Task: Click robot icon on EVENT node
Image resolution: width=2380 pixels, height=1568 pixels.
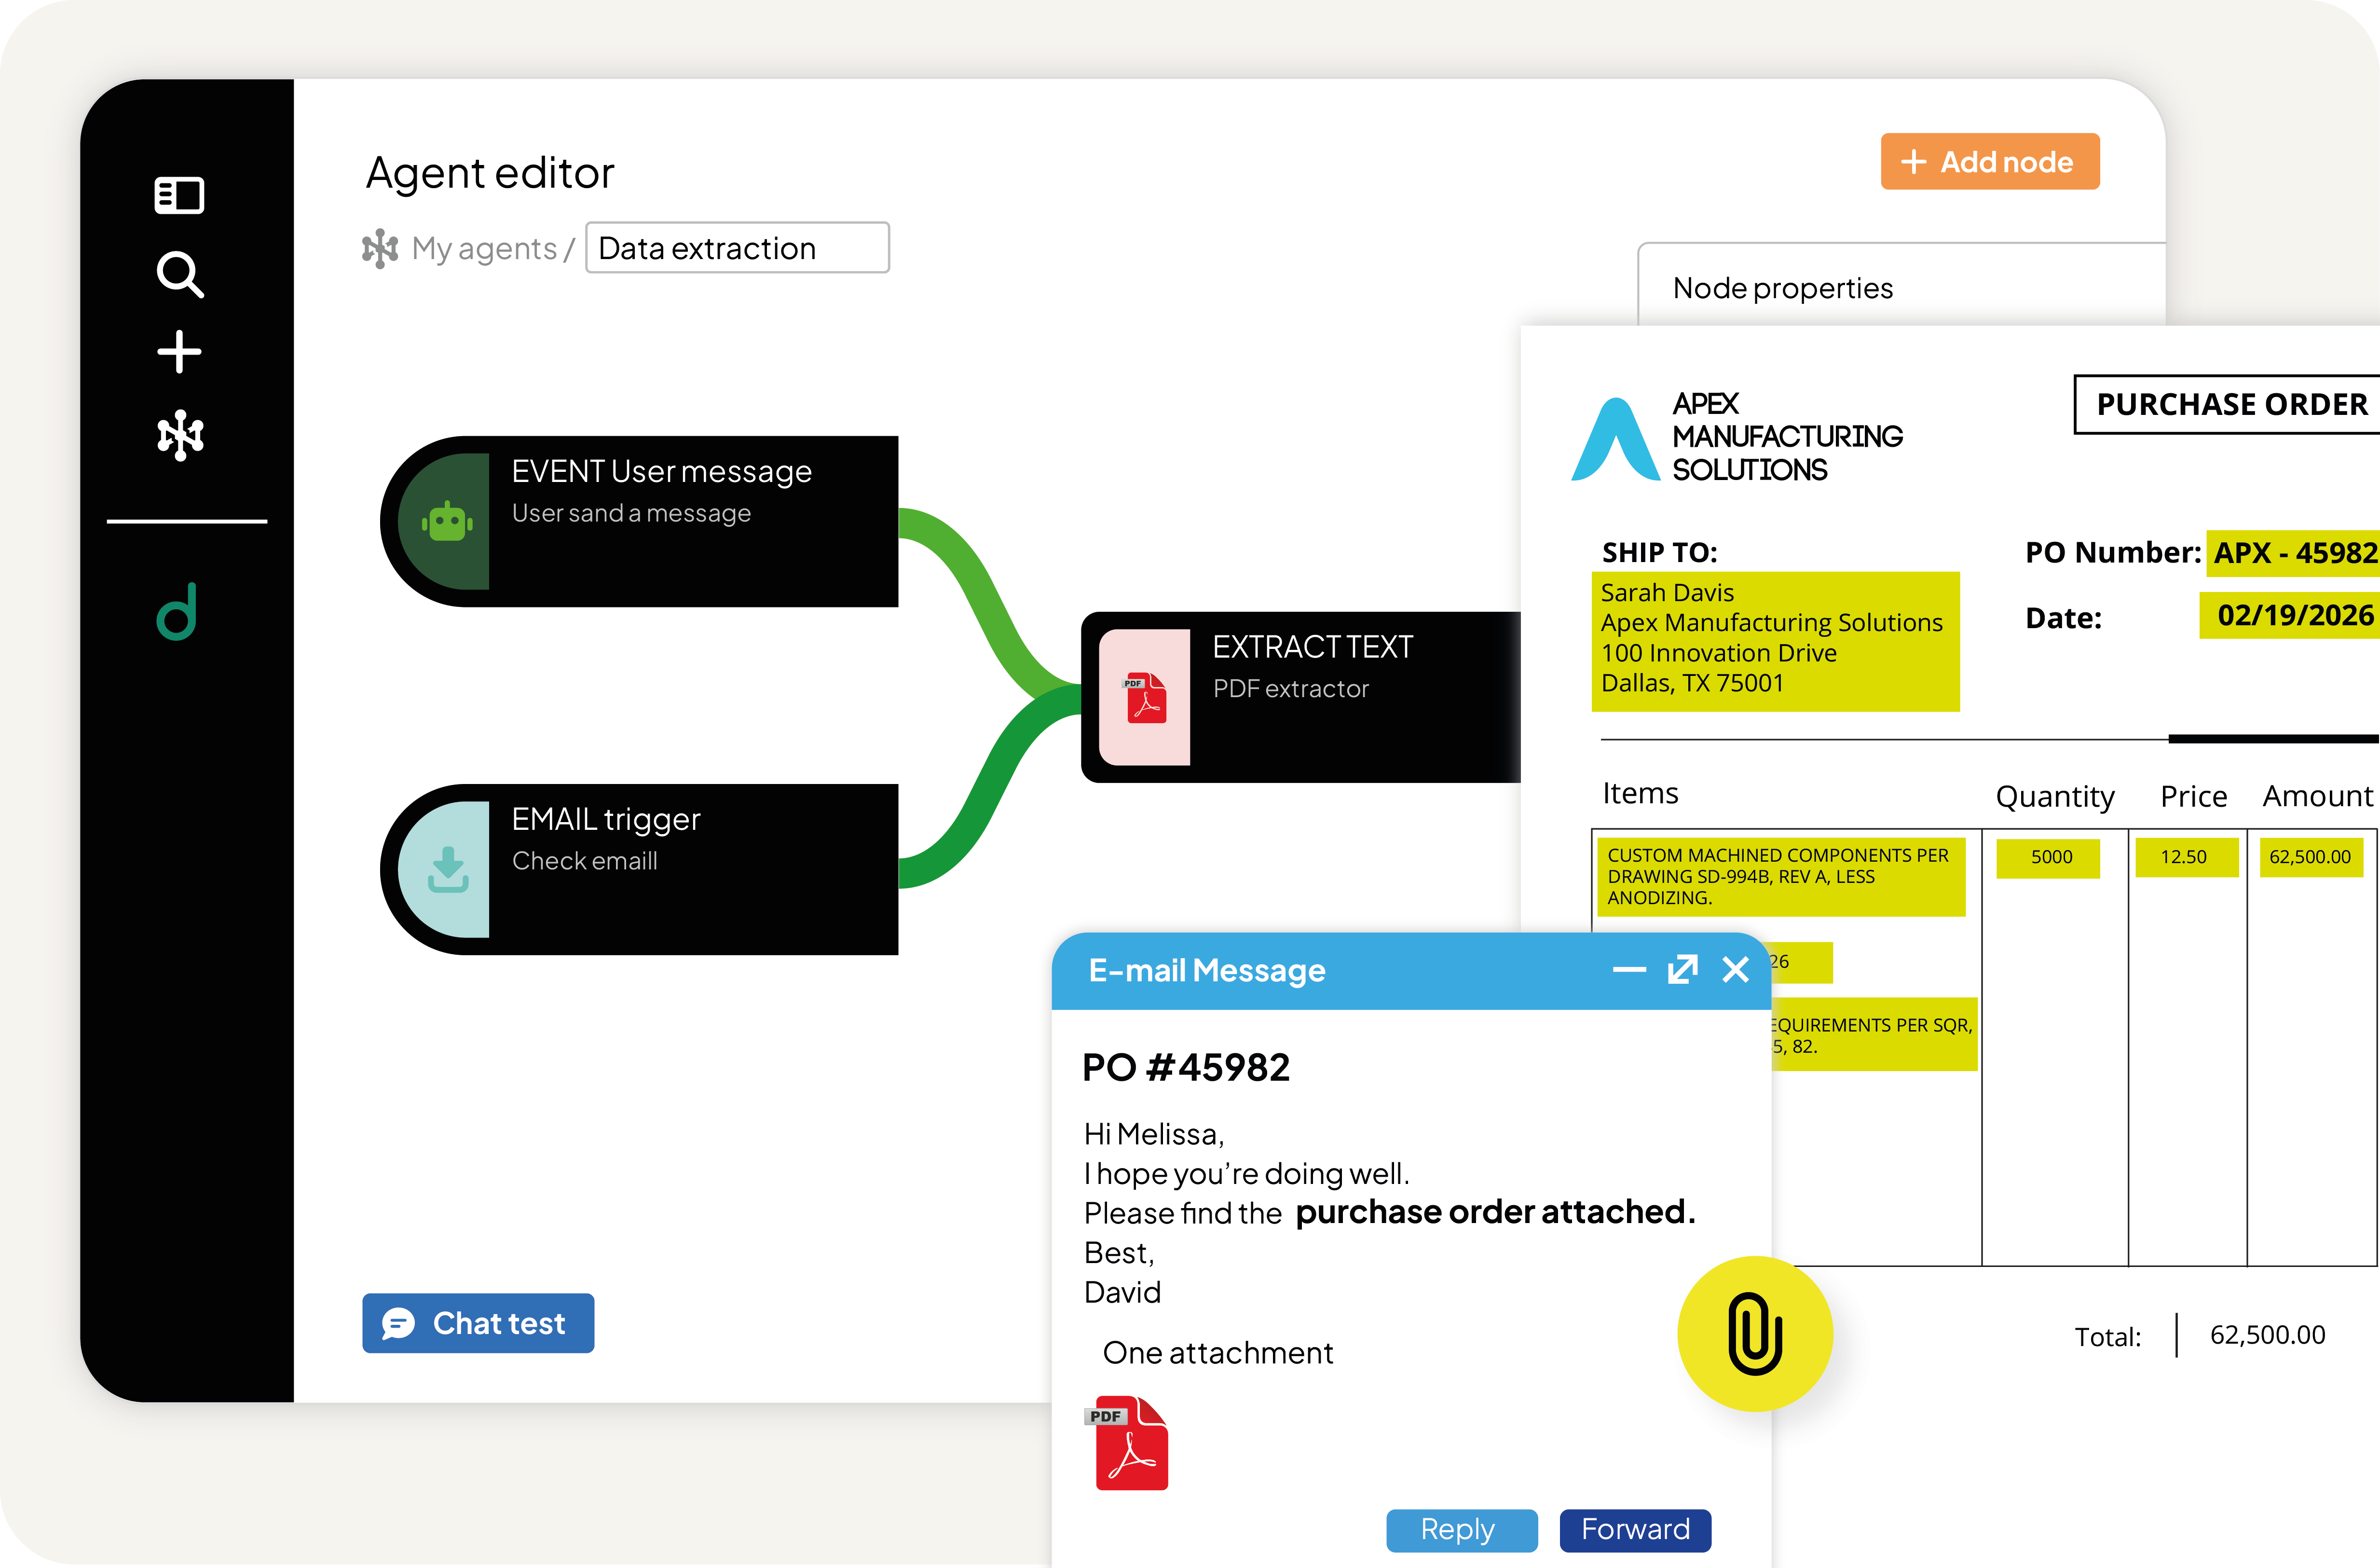Action: 447,521
